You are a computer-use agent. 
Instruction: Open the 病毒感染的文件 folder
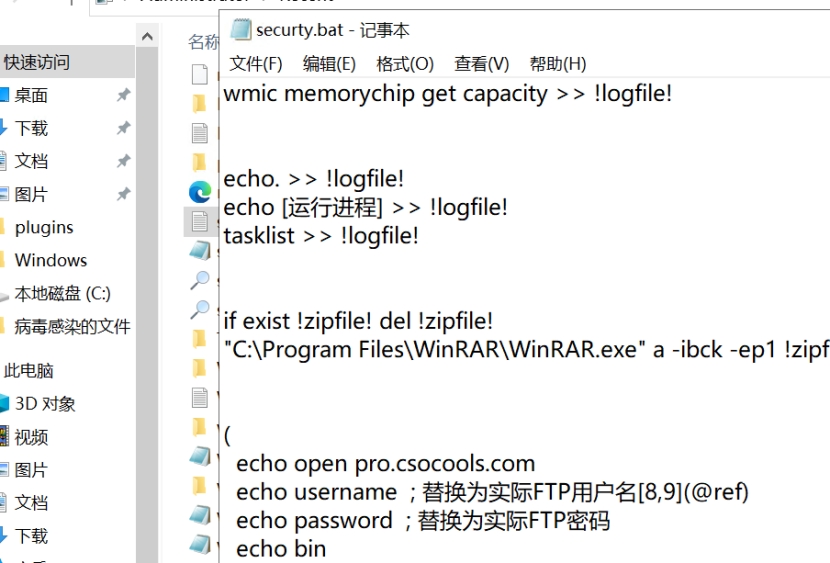[72, 326]
